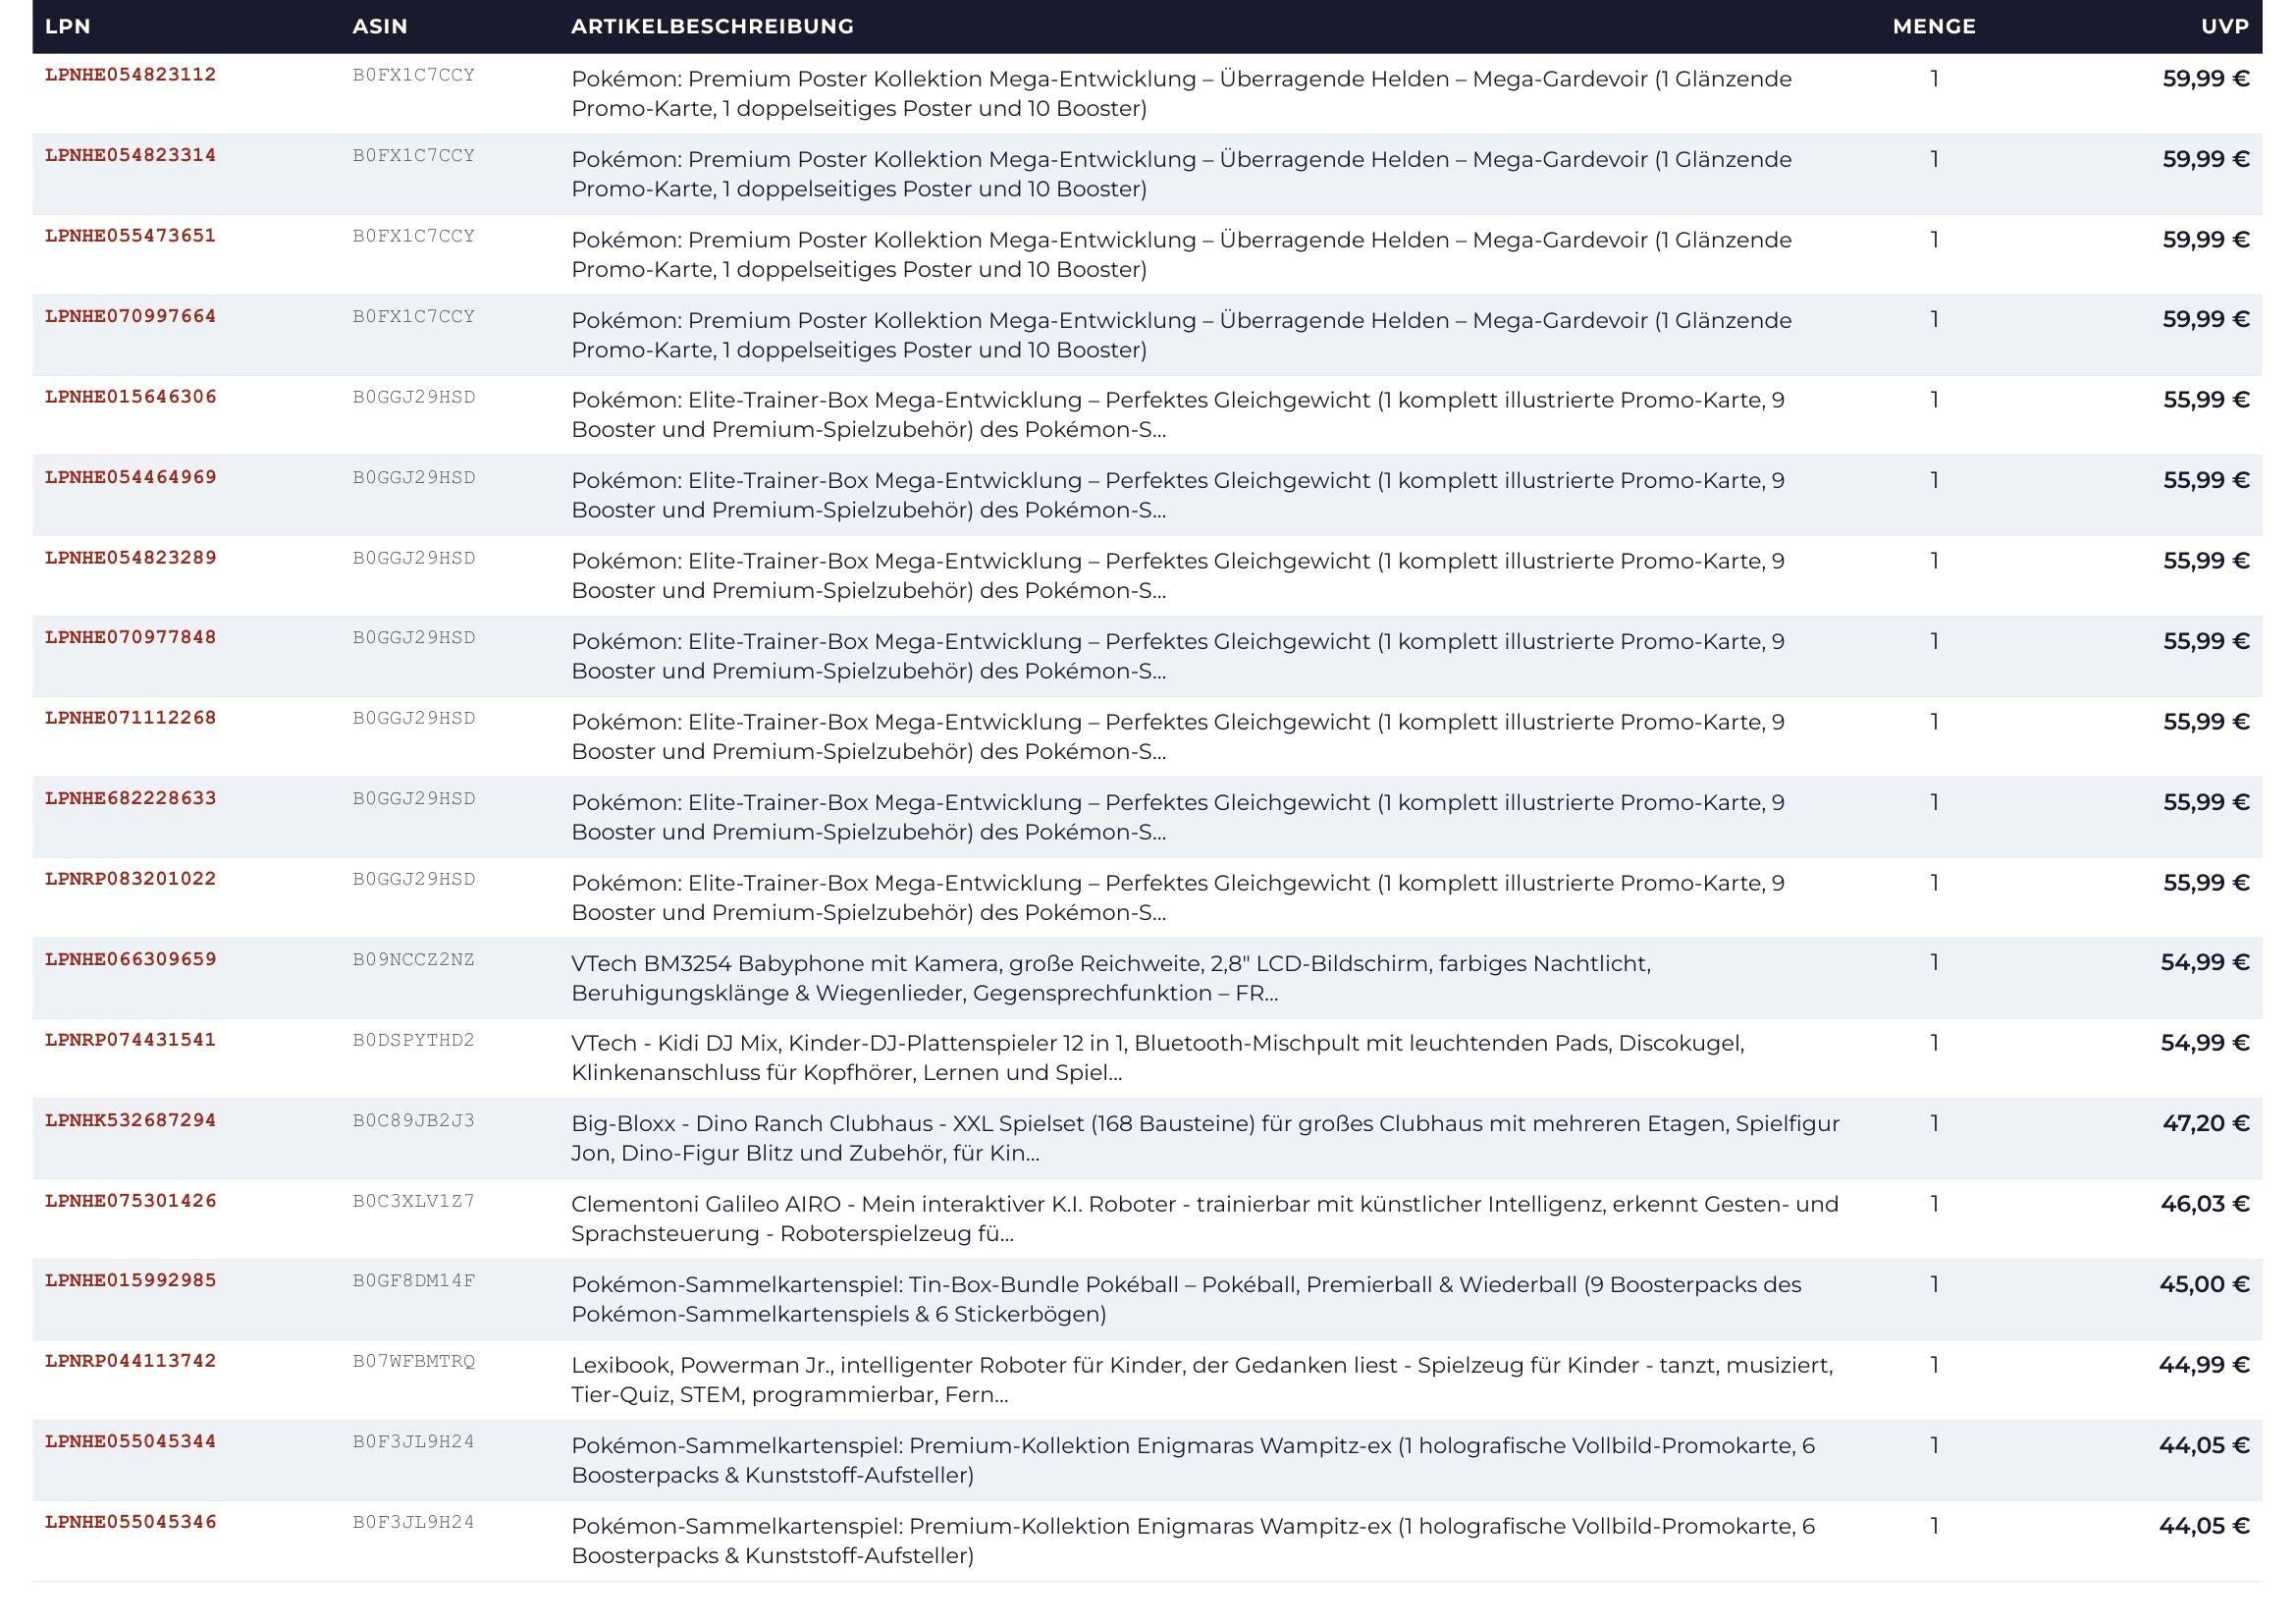Viewport: 2296px width, 1624px height.
Task: Open the Lexibook Powerman Jr. description
Action: click(1202, 1380)
